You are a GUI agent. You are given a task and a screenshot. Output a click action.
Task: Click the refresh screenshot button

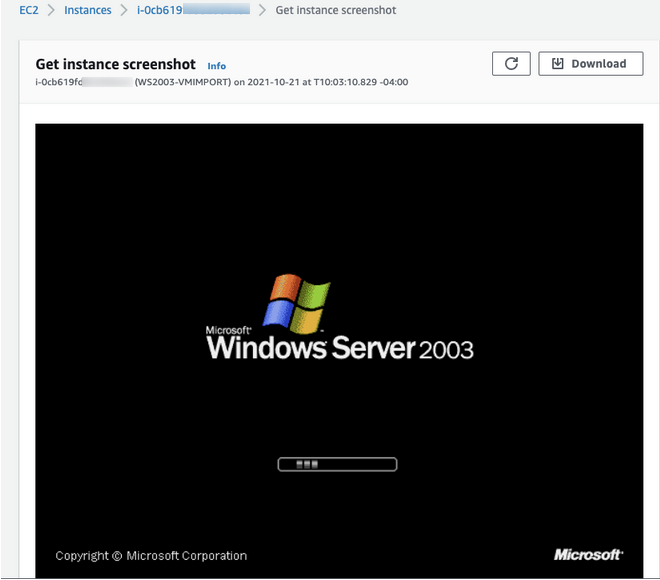[x=511, y=64]
